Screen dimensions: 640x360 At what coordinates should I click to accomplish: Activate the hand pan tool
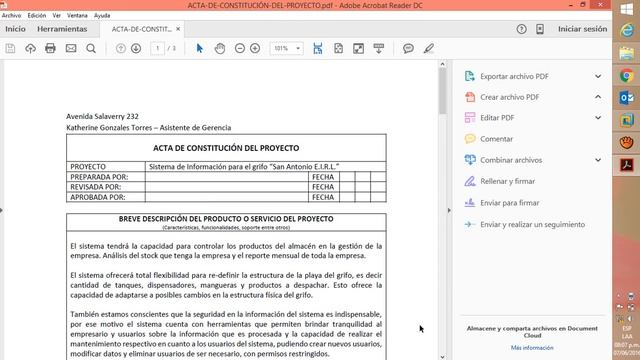pos(220,49)
